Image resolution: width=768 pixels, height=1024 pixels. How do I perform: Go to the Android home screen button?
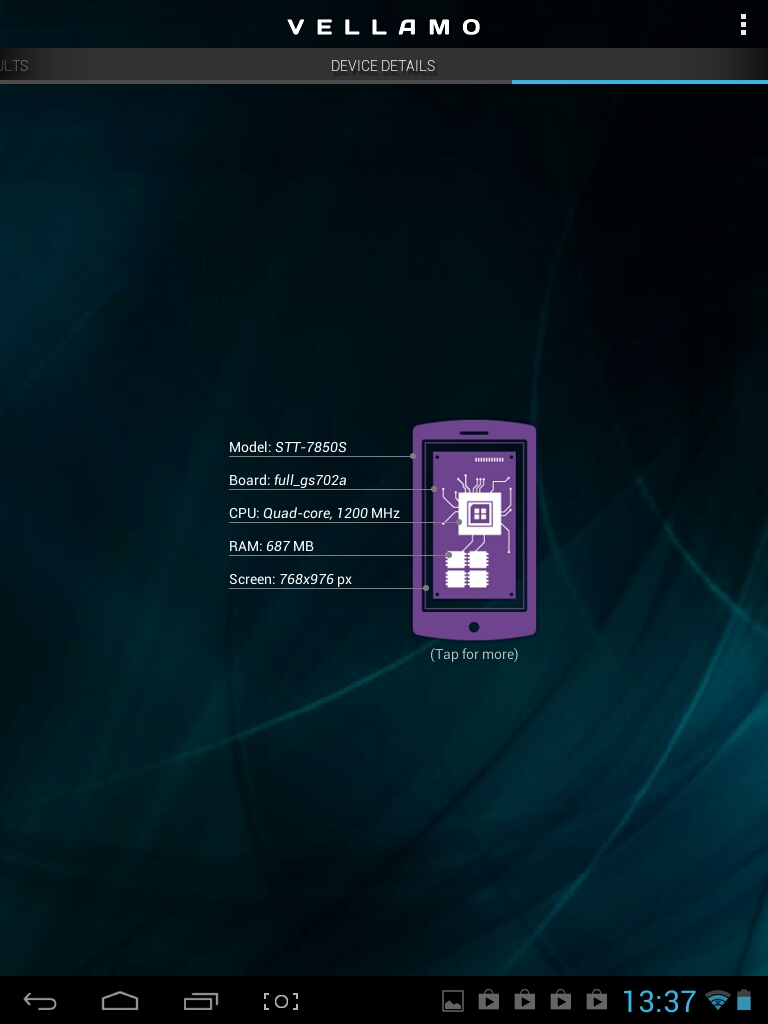click(120, 1001)
